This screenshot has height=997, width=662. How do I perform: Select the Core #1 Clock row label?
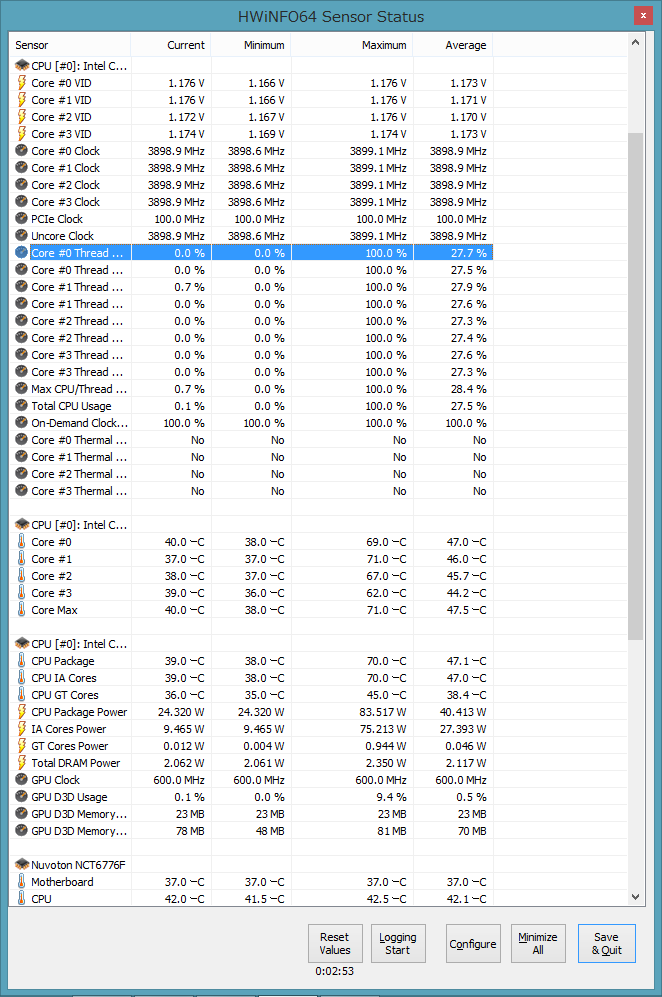(x=66, y=168)
